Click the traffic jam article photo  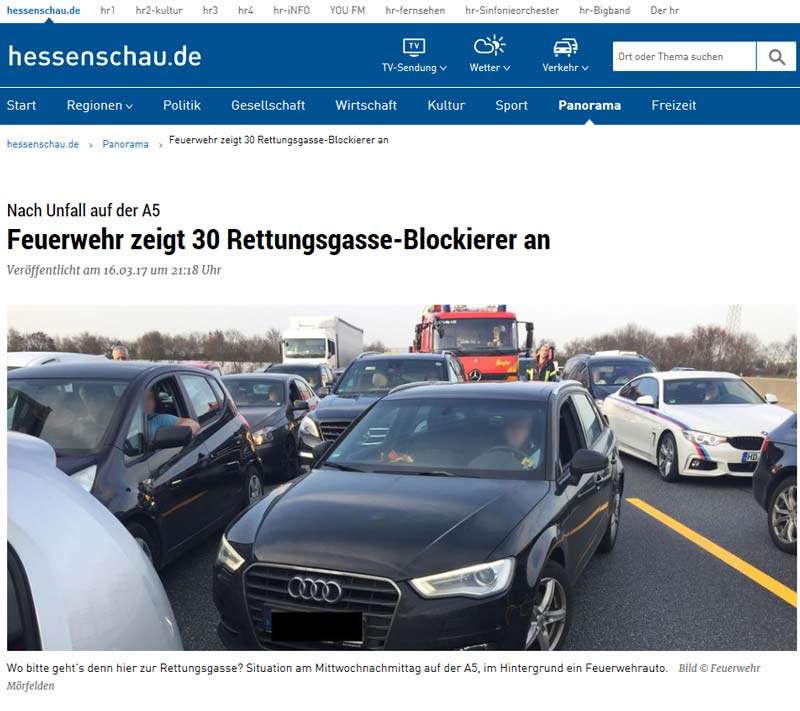tap(402, 477)
